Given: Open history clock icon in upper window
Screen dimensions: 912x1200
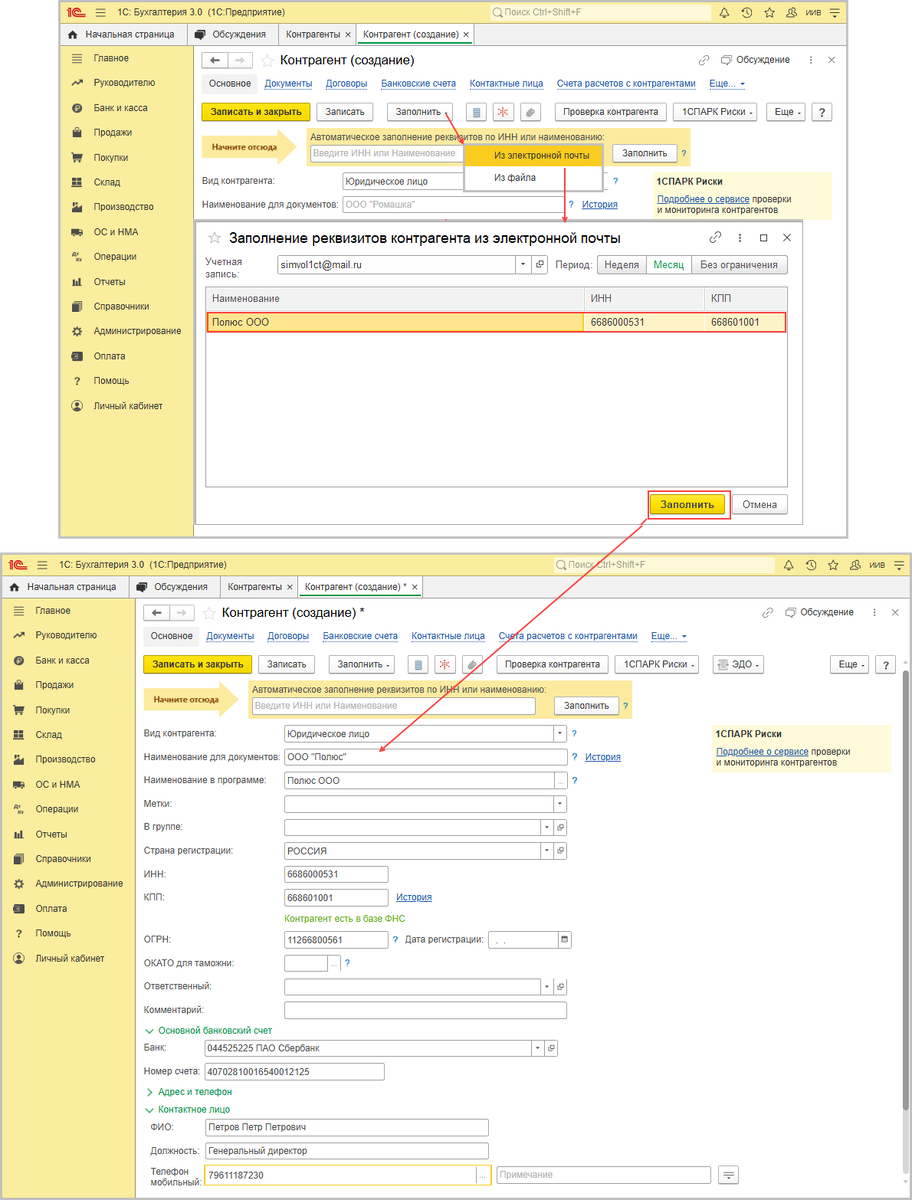Looking at the screenshot, I should [748, 13].
